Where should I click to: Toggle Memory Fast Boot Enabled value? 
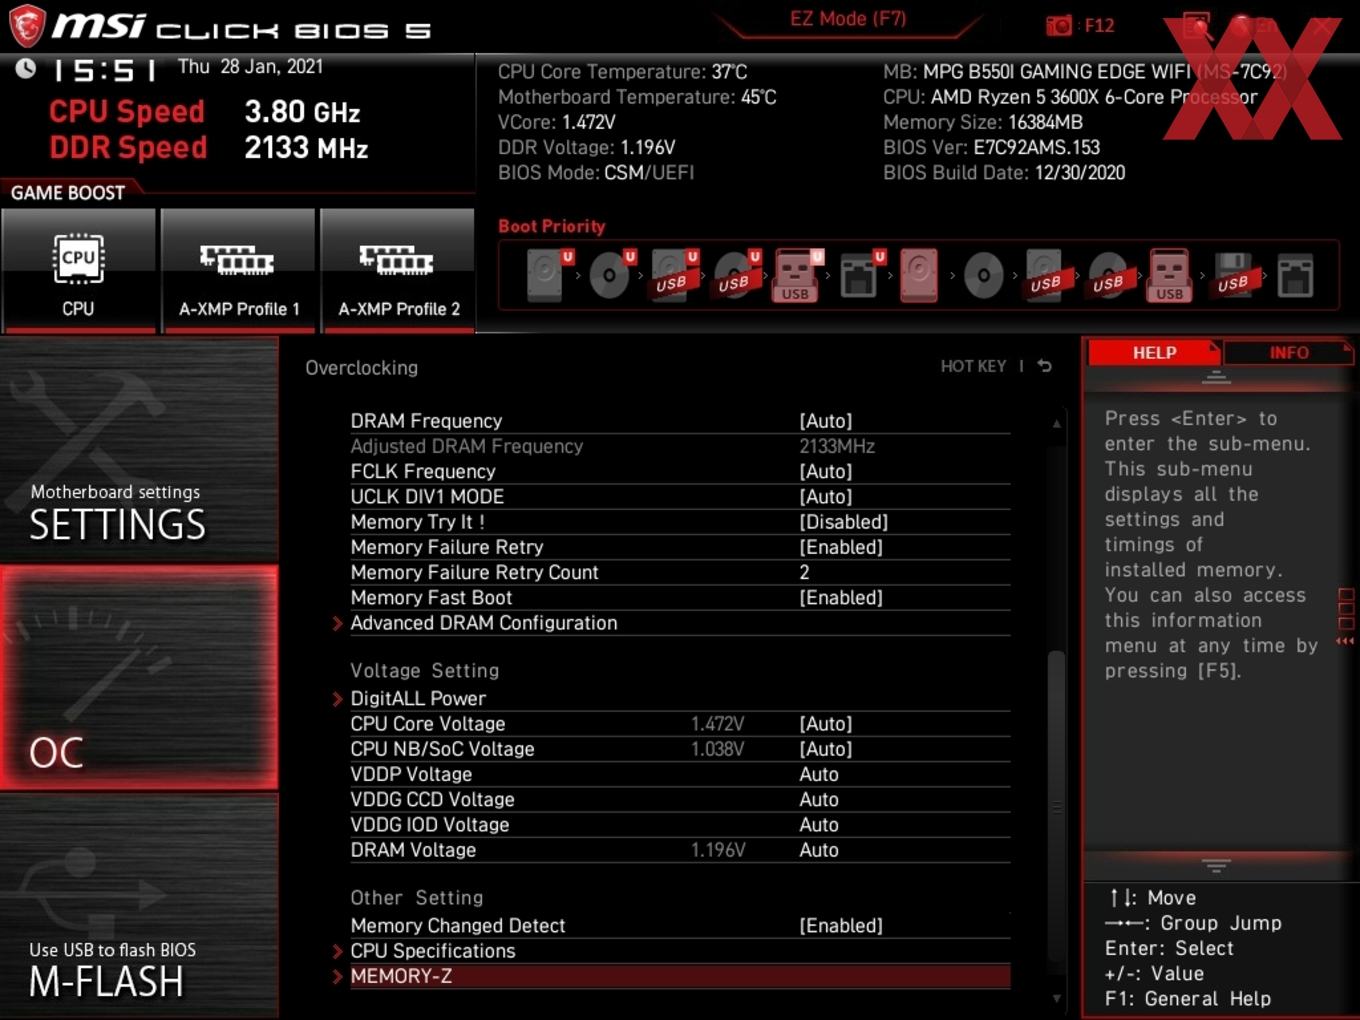[x=841, y=597]
